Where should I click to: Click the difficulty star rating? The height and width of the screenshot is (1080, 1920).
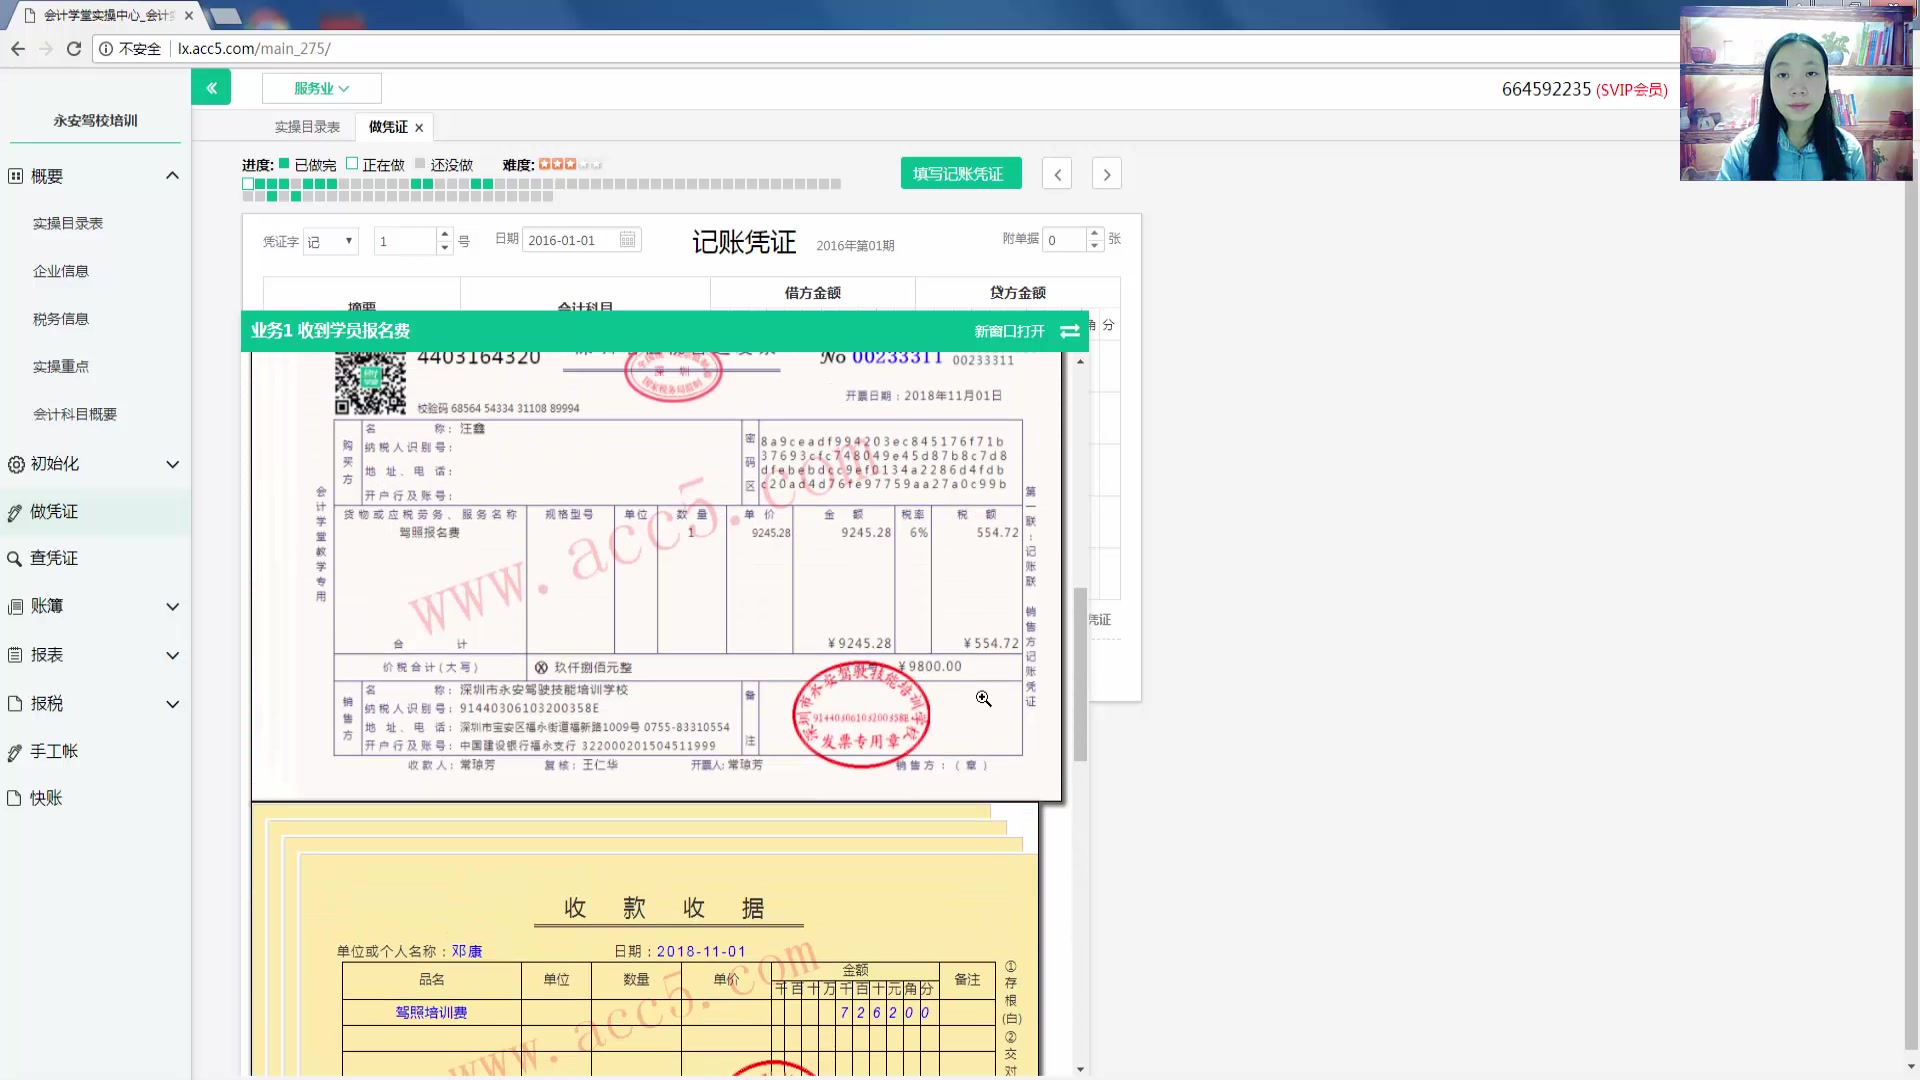pos(568,164)
